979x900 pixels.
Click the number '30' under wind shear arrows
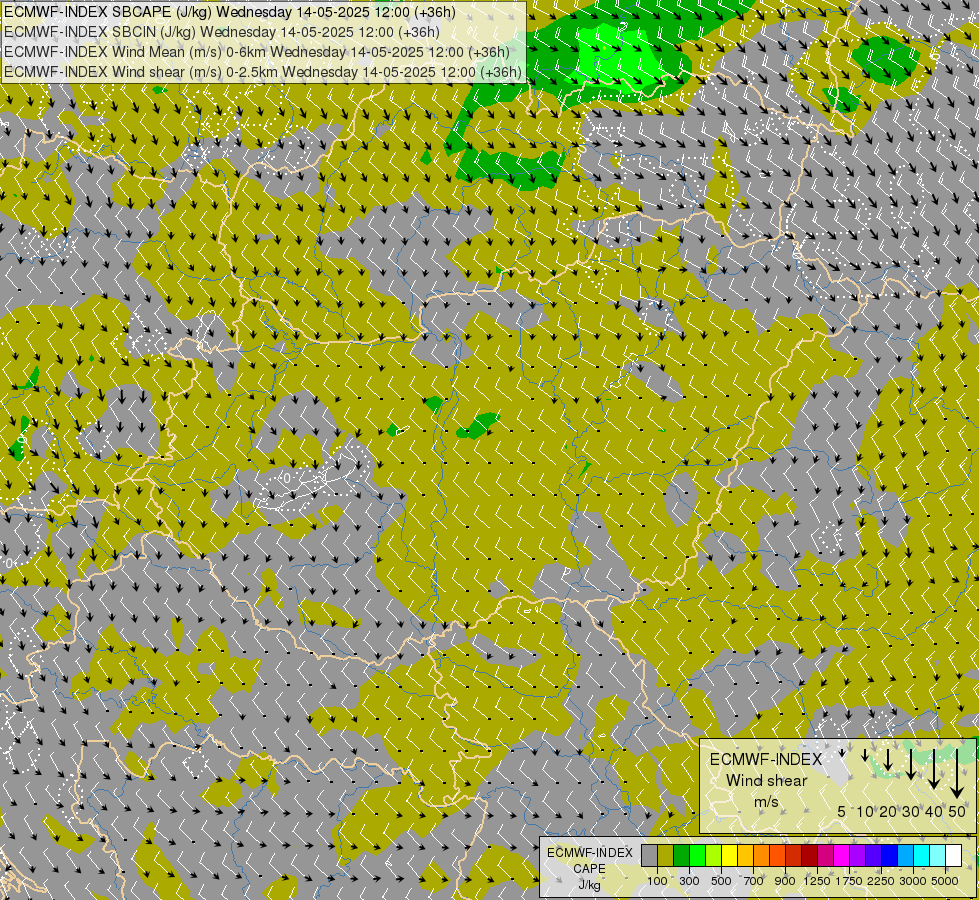click(x=911, y=811)
